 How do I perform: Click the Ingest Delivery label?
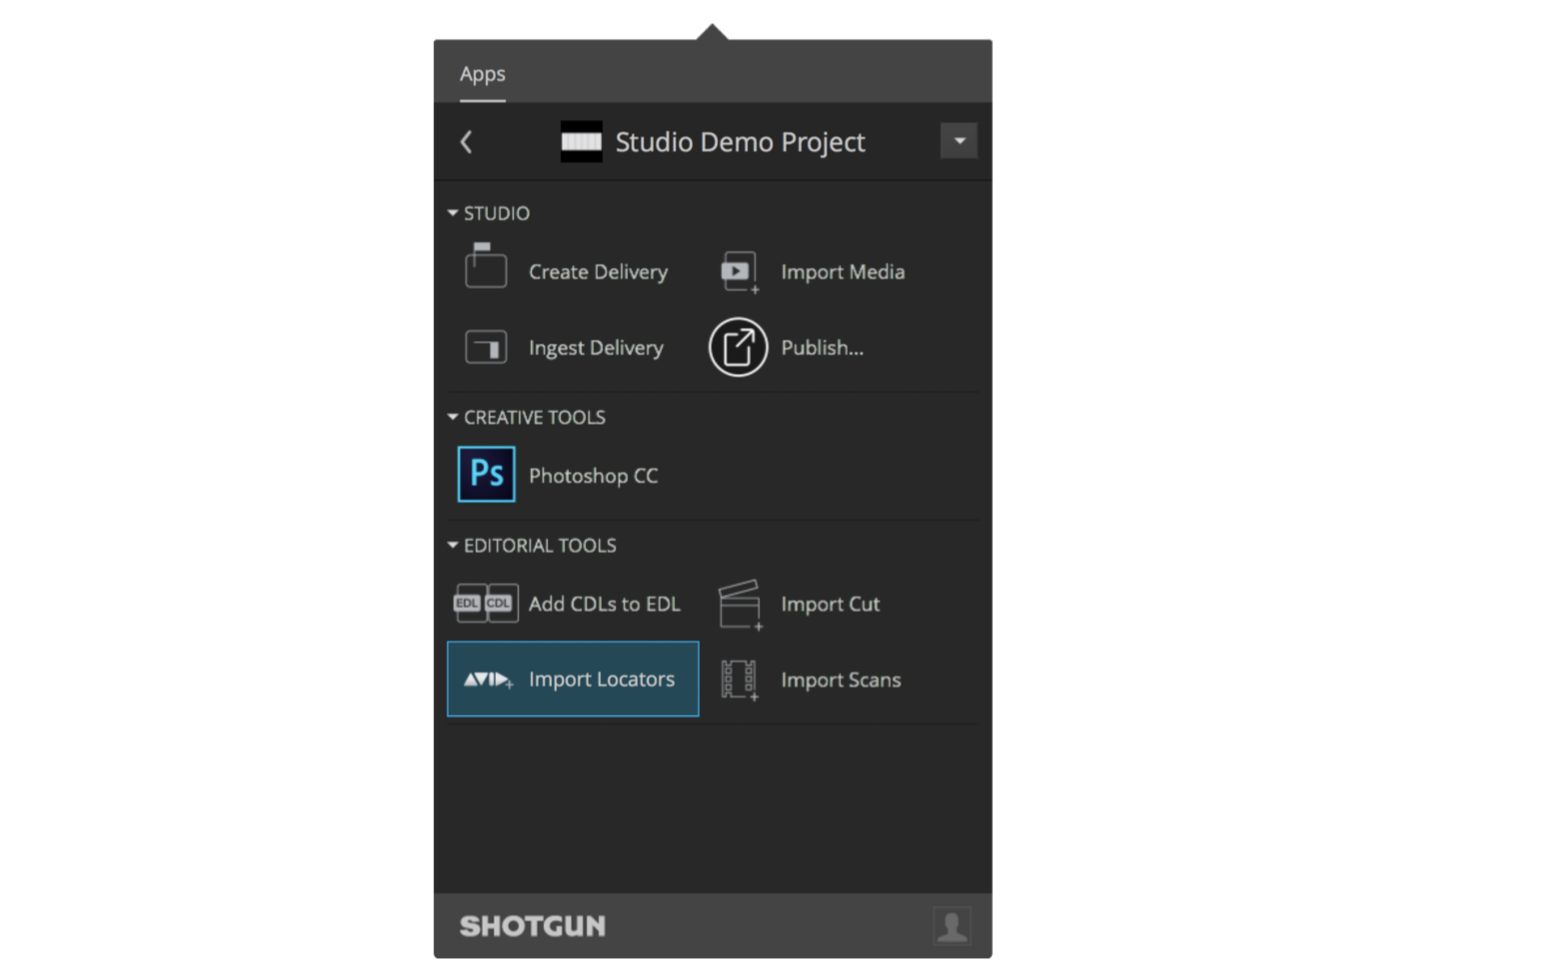pos(596,348)
